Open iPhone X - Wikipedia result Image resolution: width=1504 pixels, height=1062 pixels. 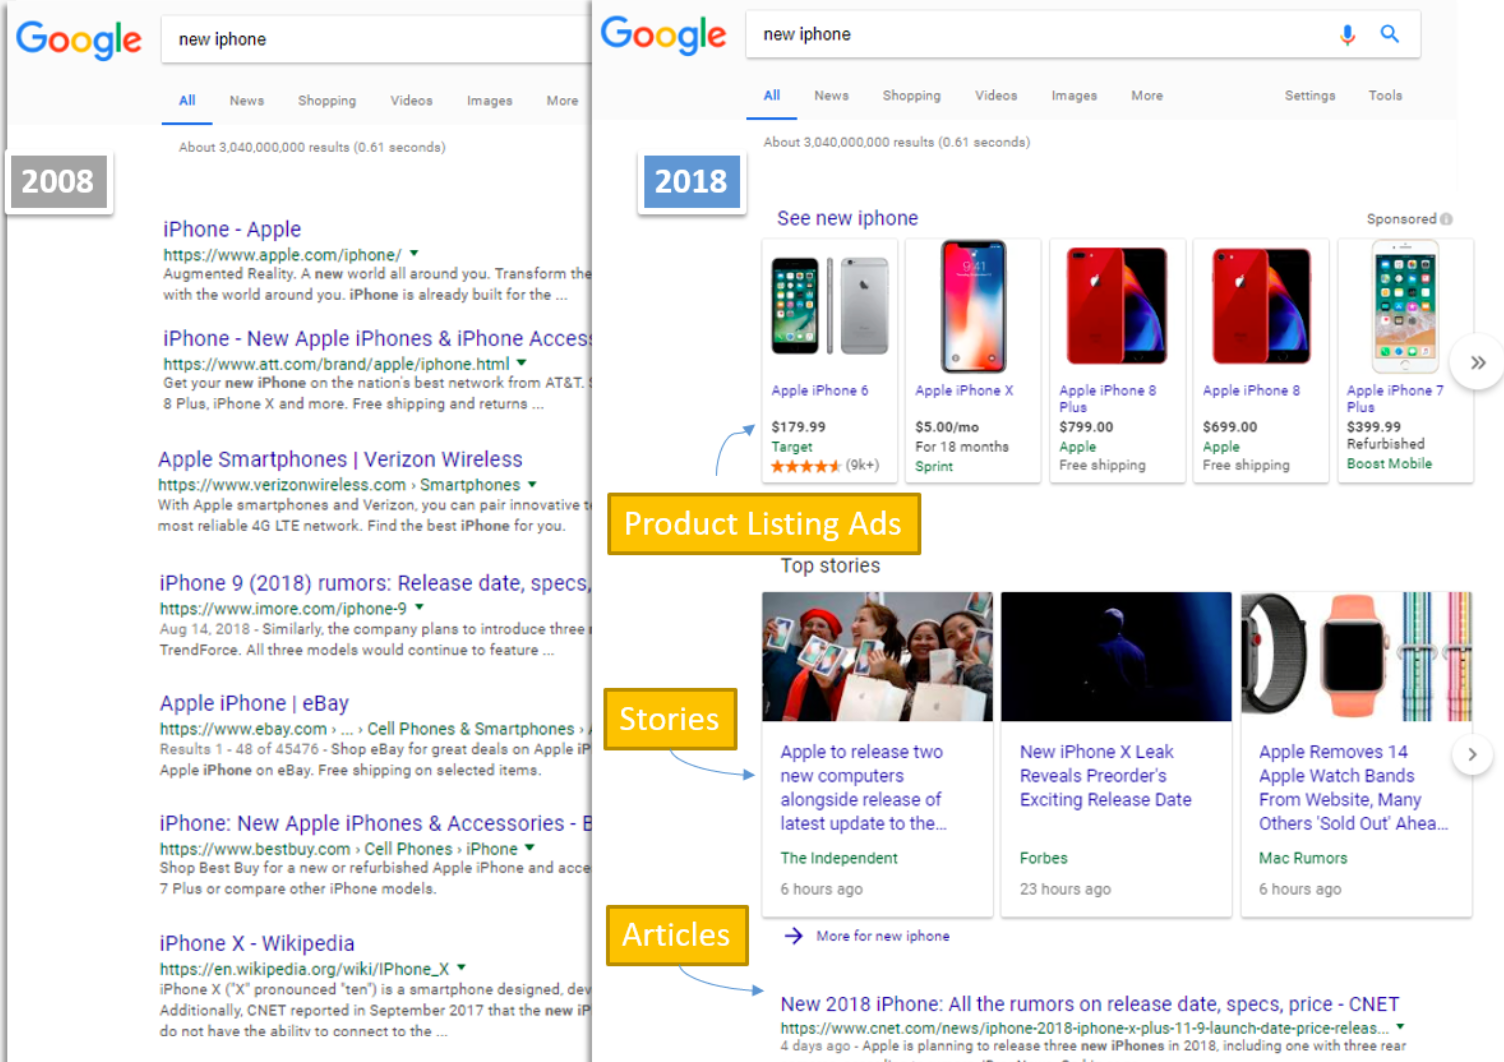pos(257,943)
